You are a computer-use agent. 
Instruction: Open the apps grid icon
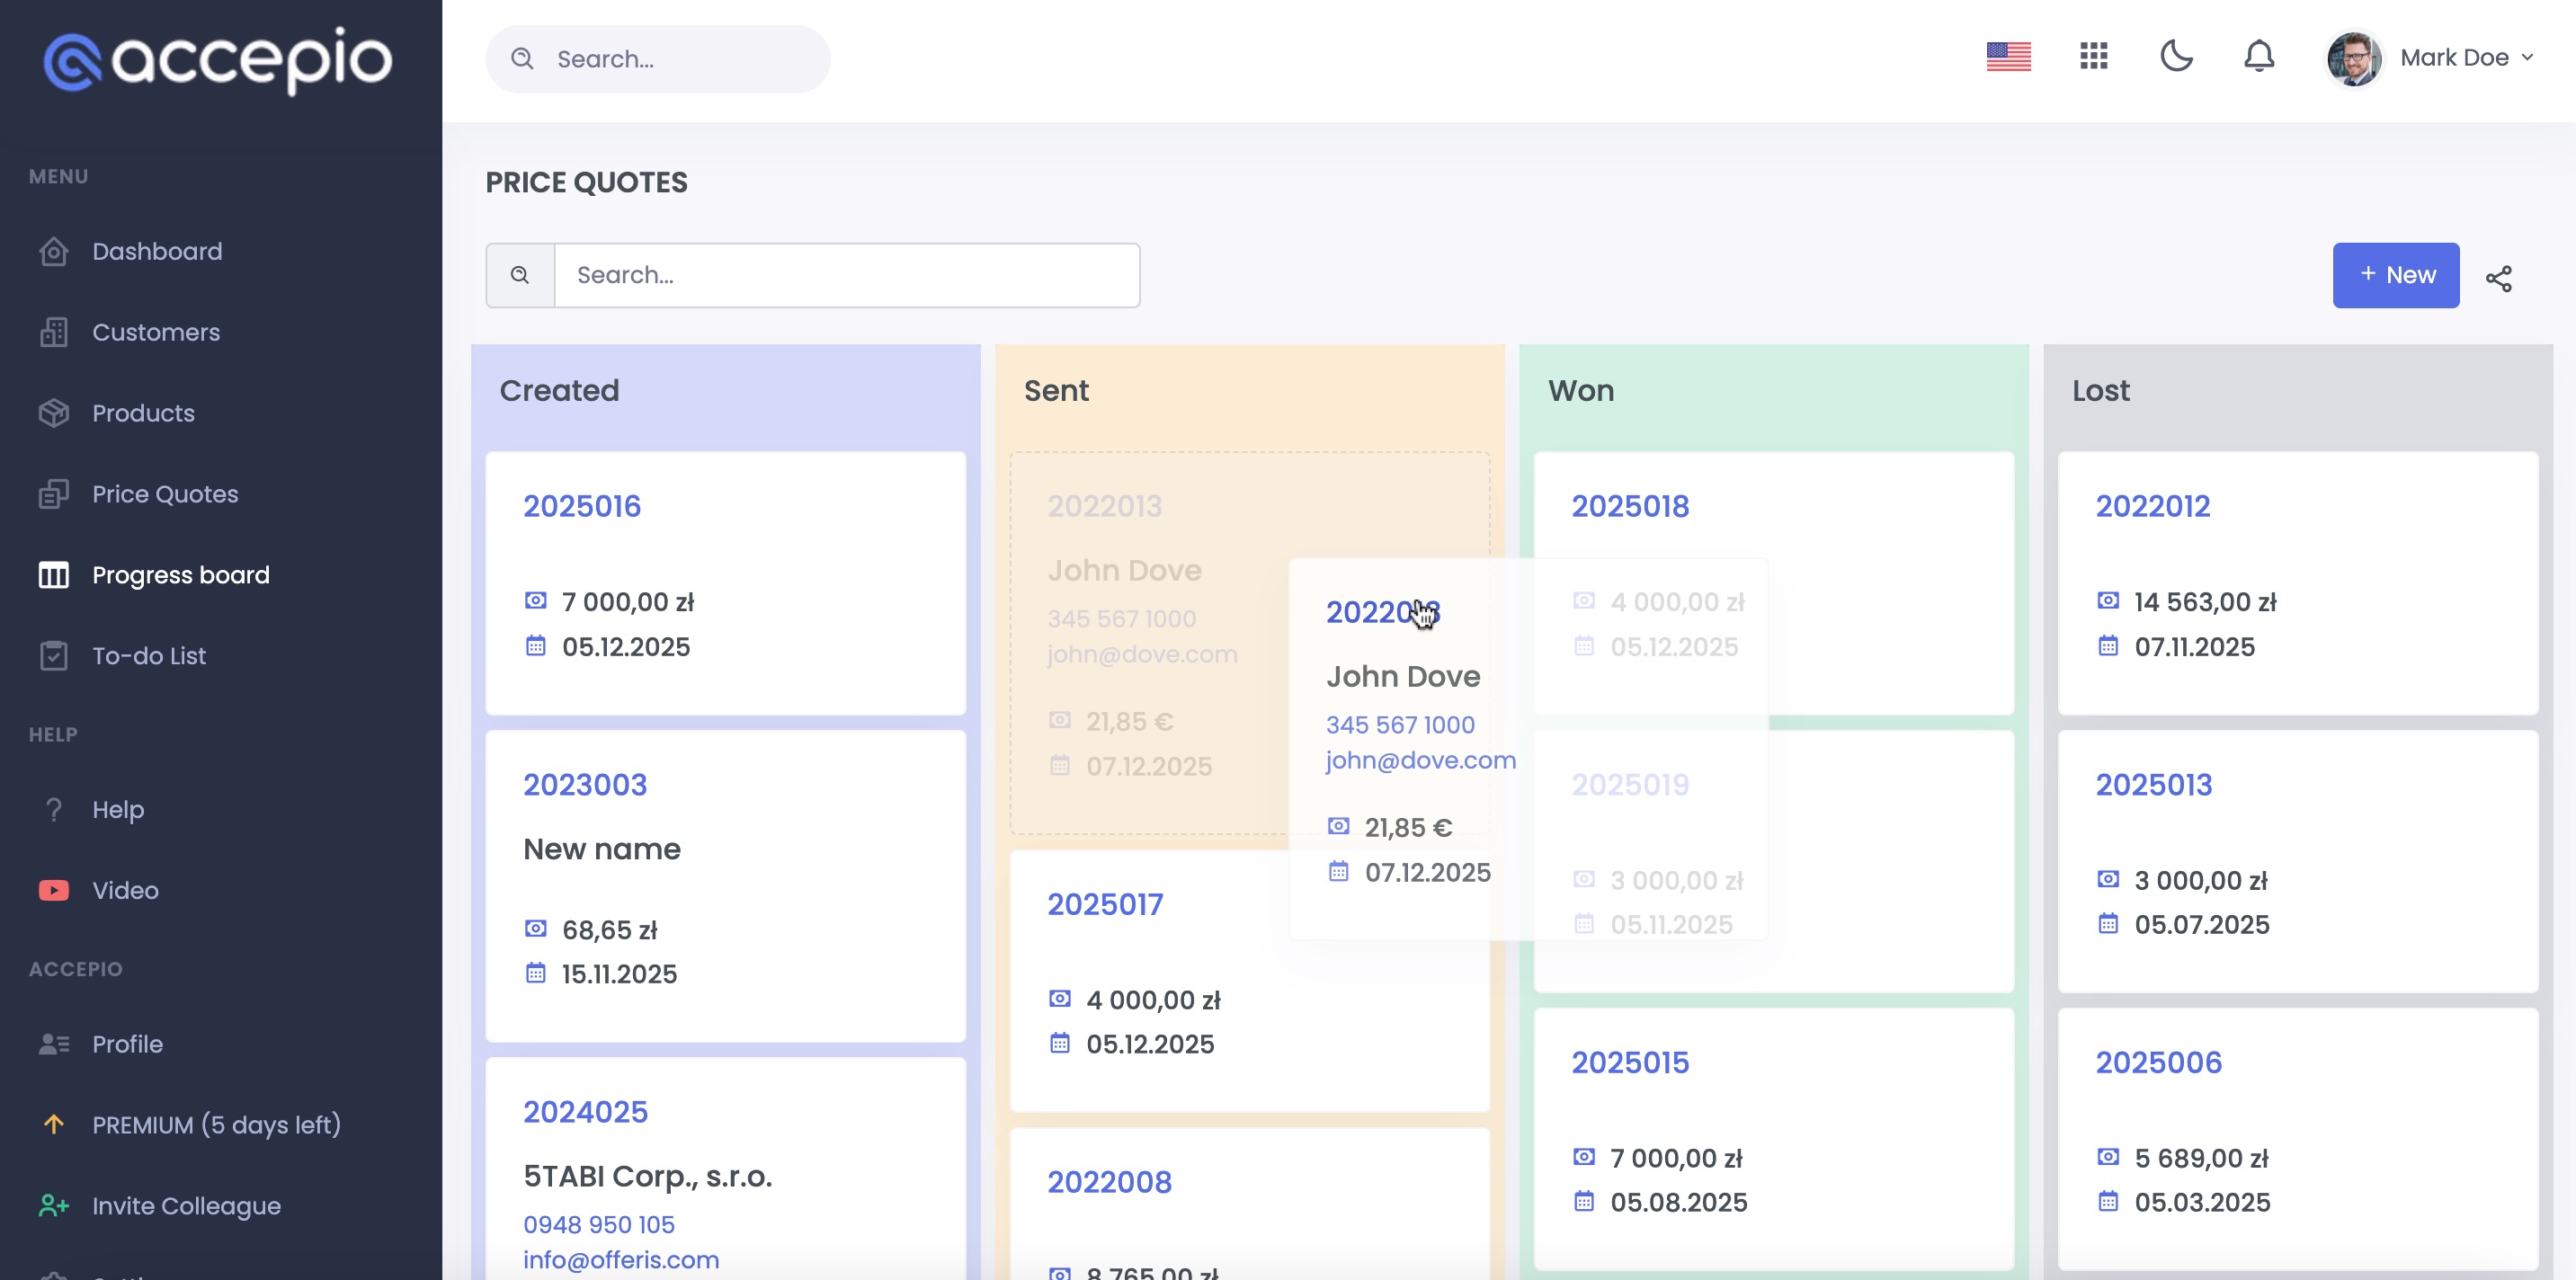point(2093,56)
